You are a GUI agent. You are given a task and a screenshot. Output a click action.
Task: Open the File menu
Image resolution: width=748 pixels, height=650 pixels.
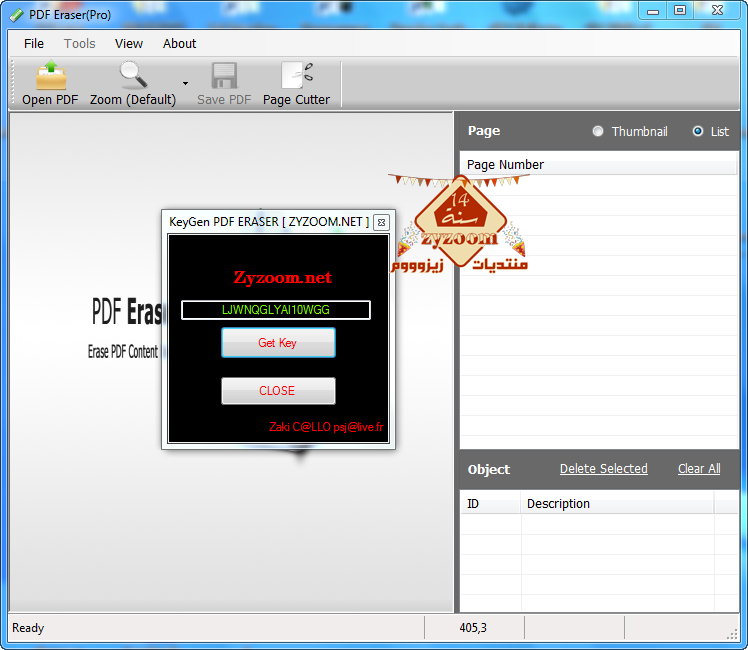point(34,43)
